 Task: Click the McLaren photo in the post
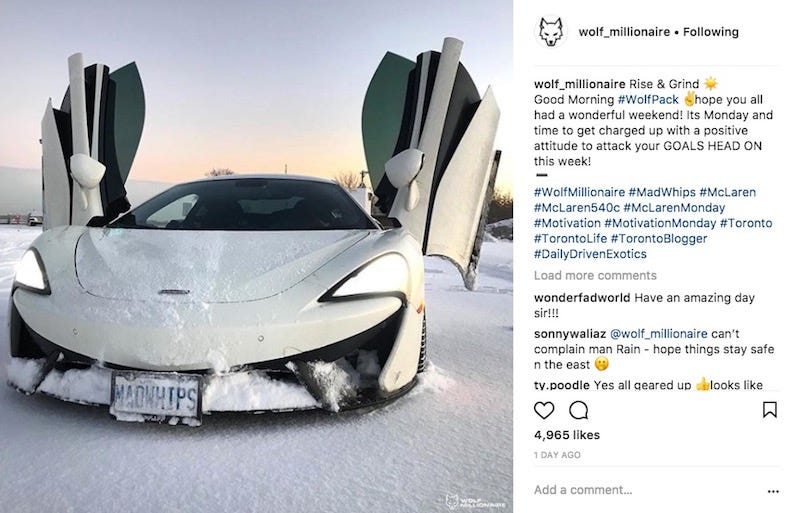pos(256,256)
